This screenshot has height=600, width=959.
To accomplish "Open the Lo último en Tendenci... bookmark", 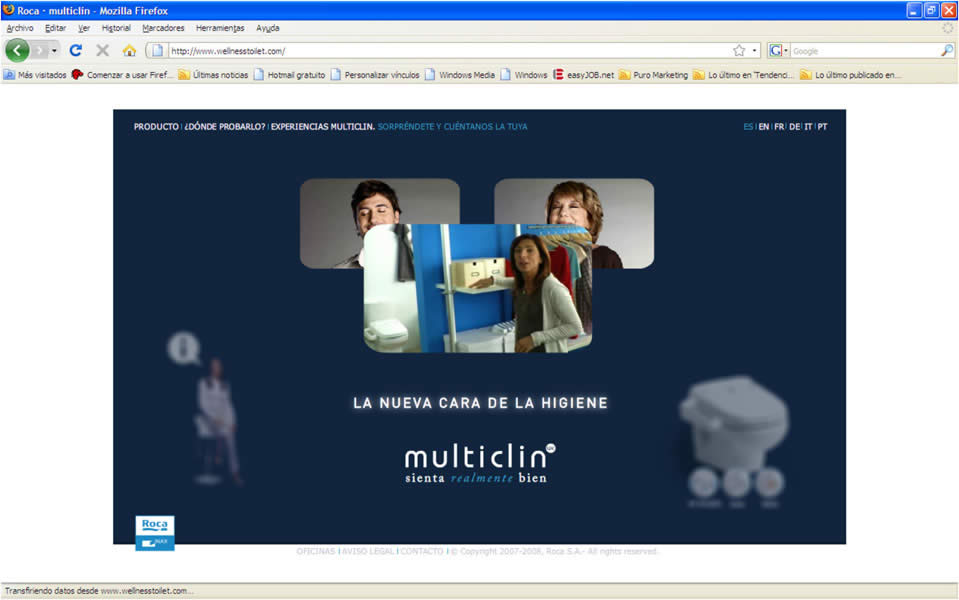I will point(743,75).
